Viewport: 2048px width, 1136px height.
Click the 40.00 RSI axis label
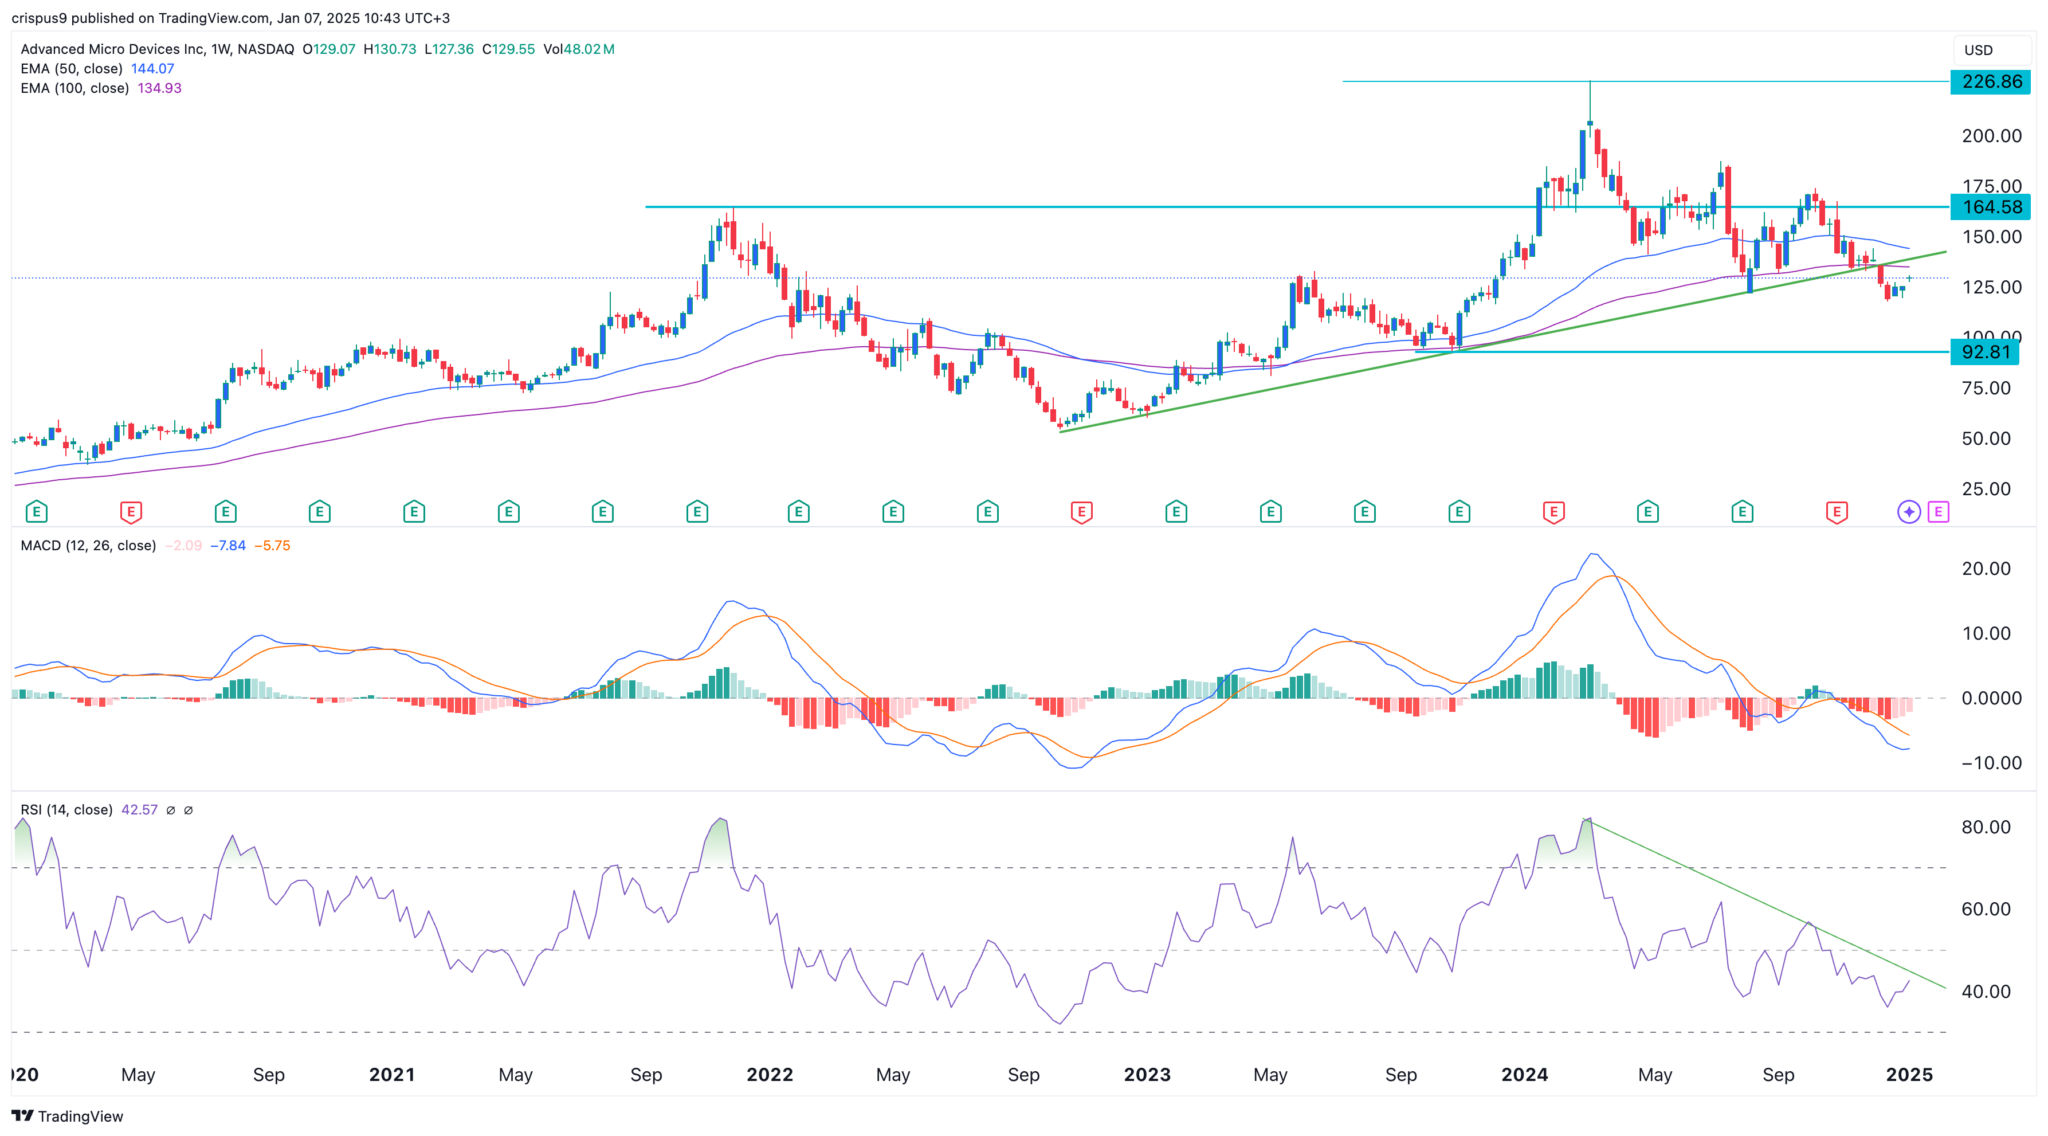[x=1985, y=992]
